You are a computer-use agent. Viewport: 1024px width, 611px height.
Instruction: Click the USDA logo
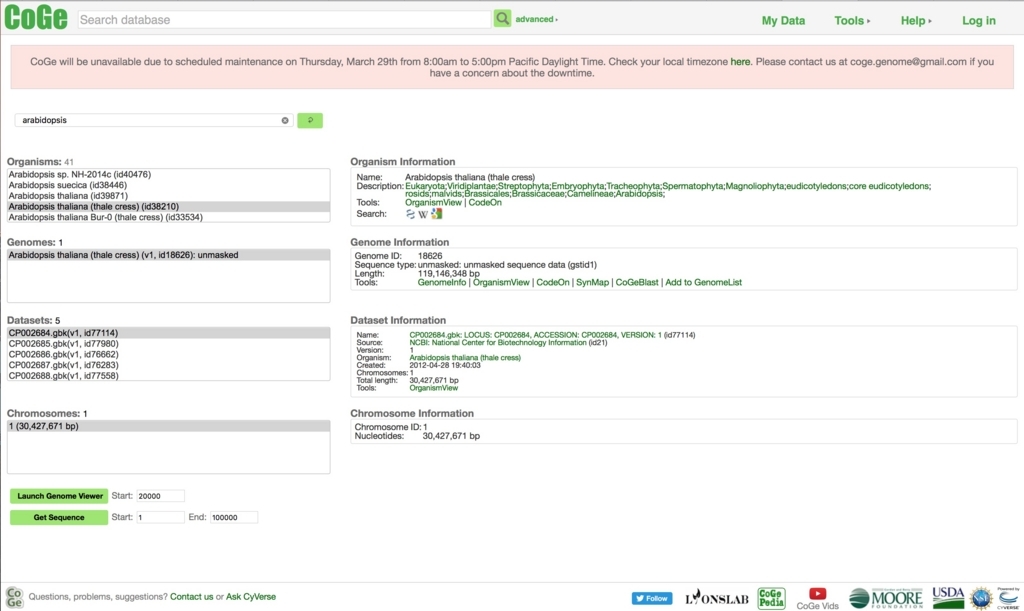tap(948, 597)
